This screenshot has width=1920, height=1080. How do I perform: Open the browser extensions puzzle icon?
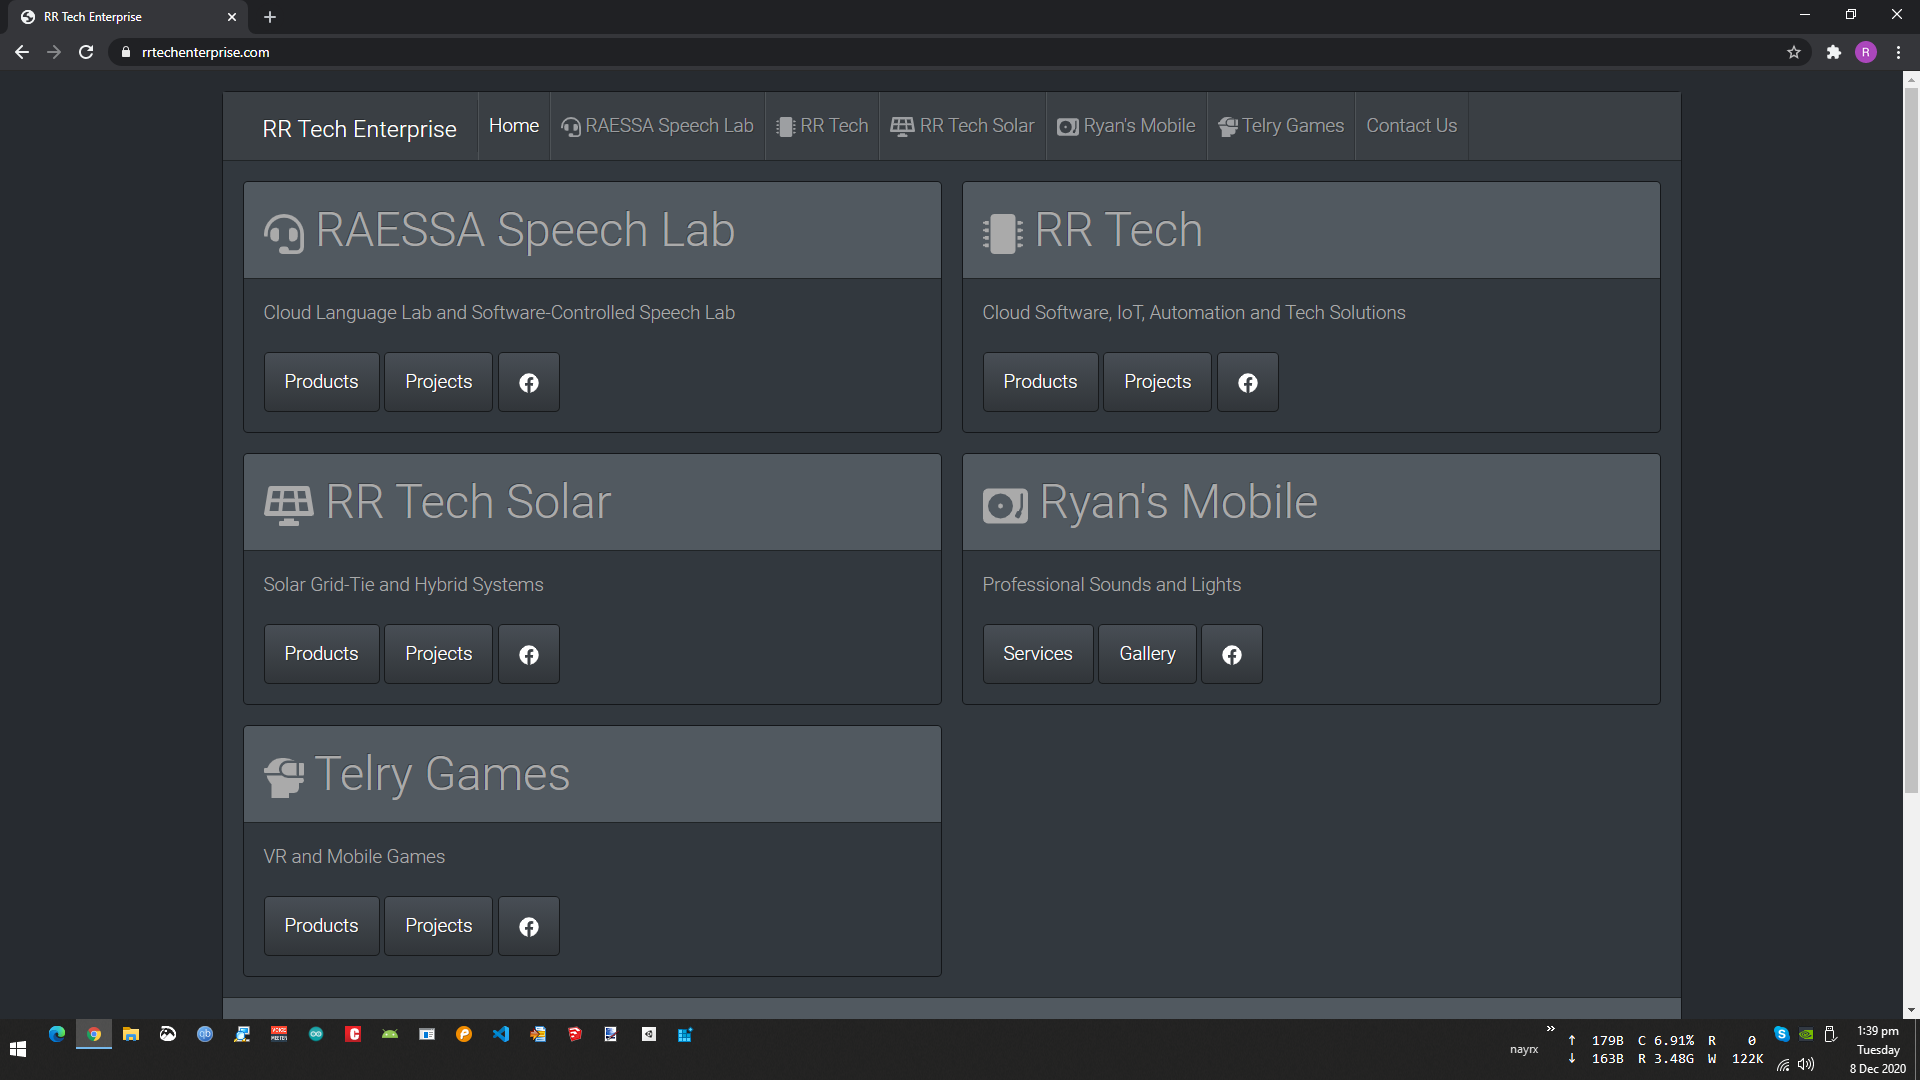pyautogui.click(x=1833, y=52)
